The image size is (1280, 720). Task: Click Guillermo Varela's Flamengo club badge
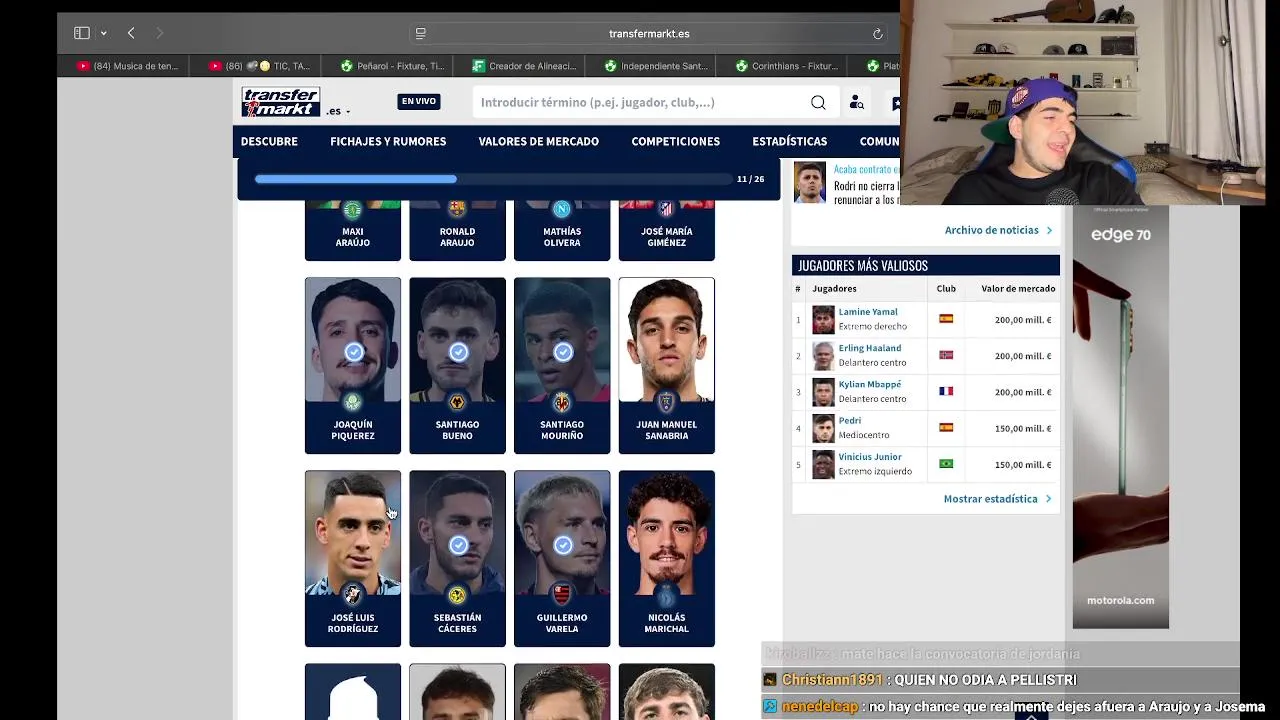[562, 595]
